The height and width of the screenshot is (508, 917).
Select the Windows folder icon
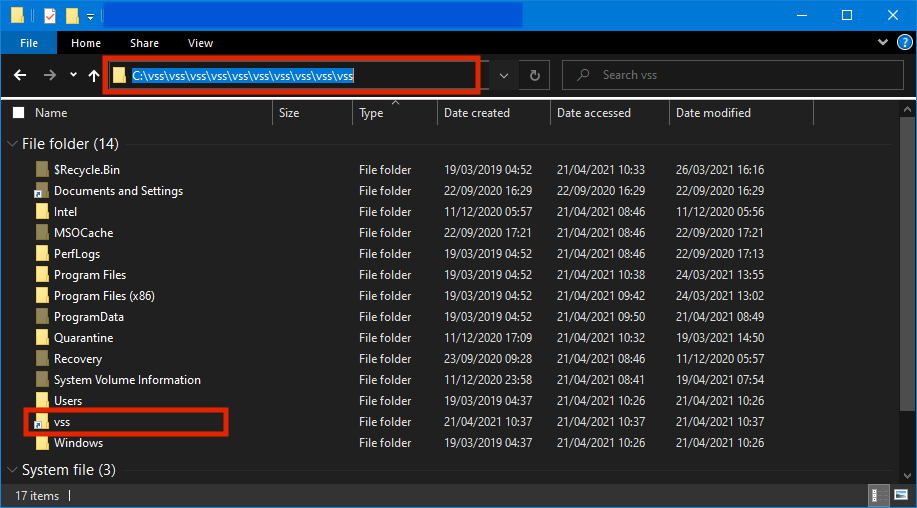click(42, 443)
